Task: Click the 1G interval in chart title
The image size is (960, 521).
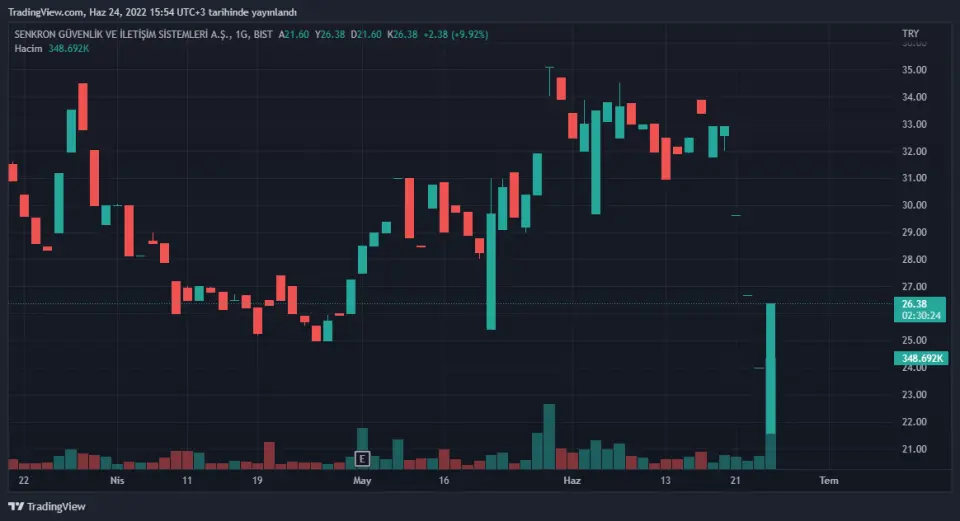Action: tap(241, 35)
